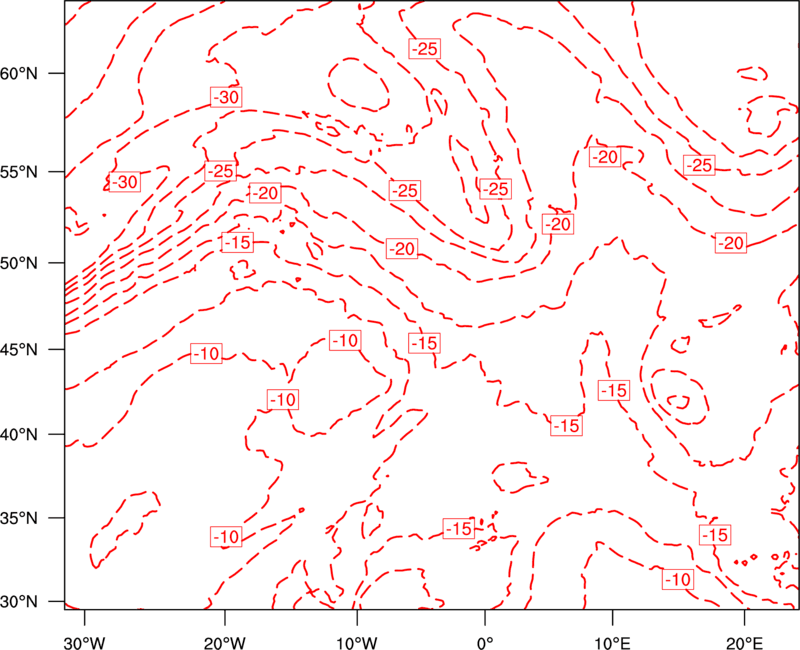Pick the 20°E longitude axis label

(744, 642)
